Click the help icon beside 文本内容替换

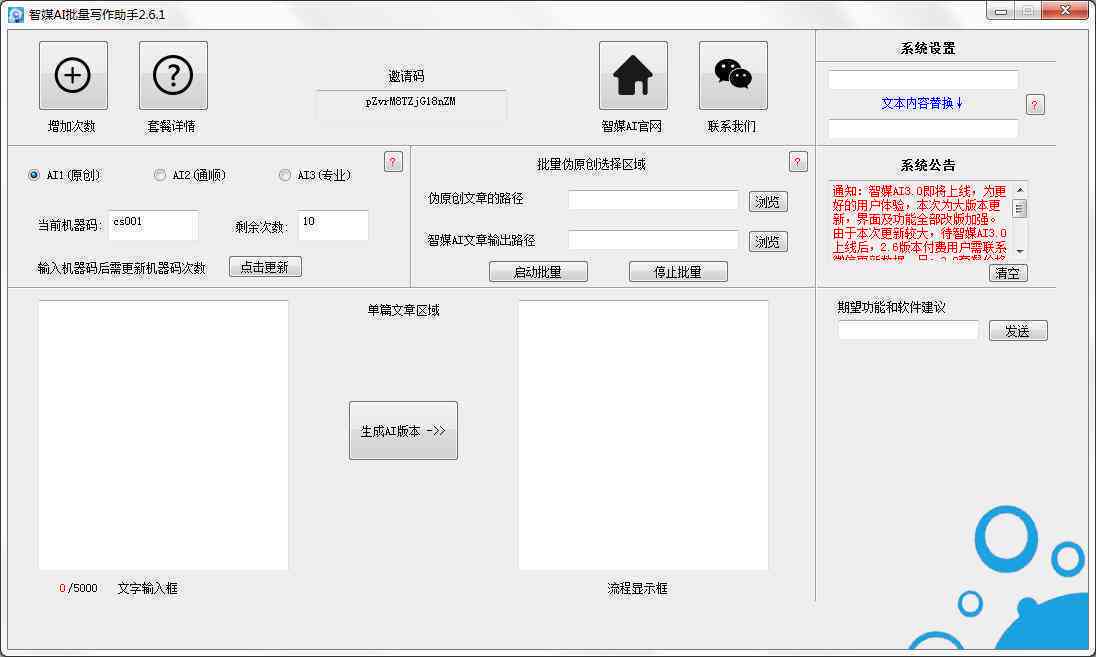coord(1035,104)
